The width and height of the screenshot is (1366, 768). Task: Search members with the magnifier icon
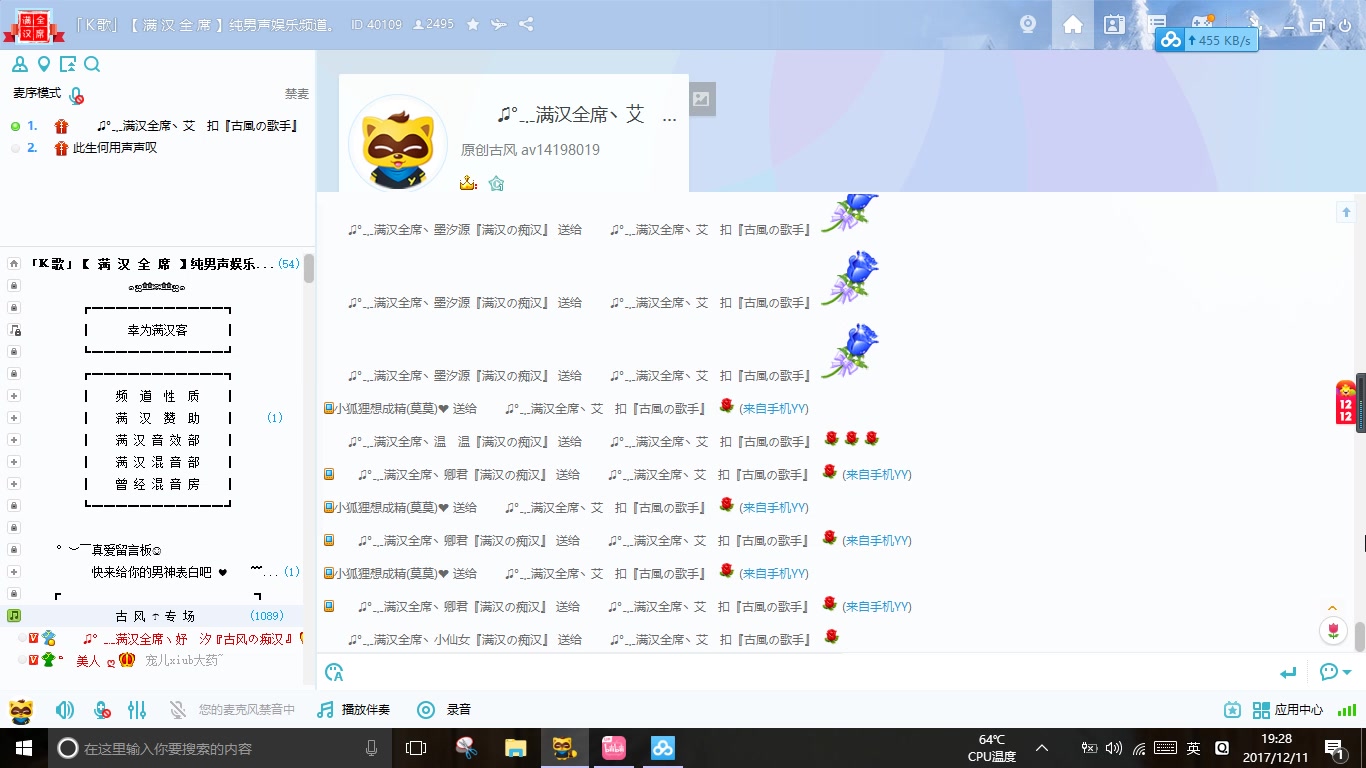point(92,65)
